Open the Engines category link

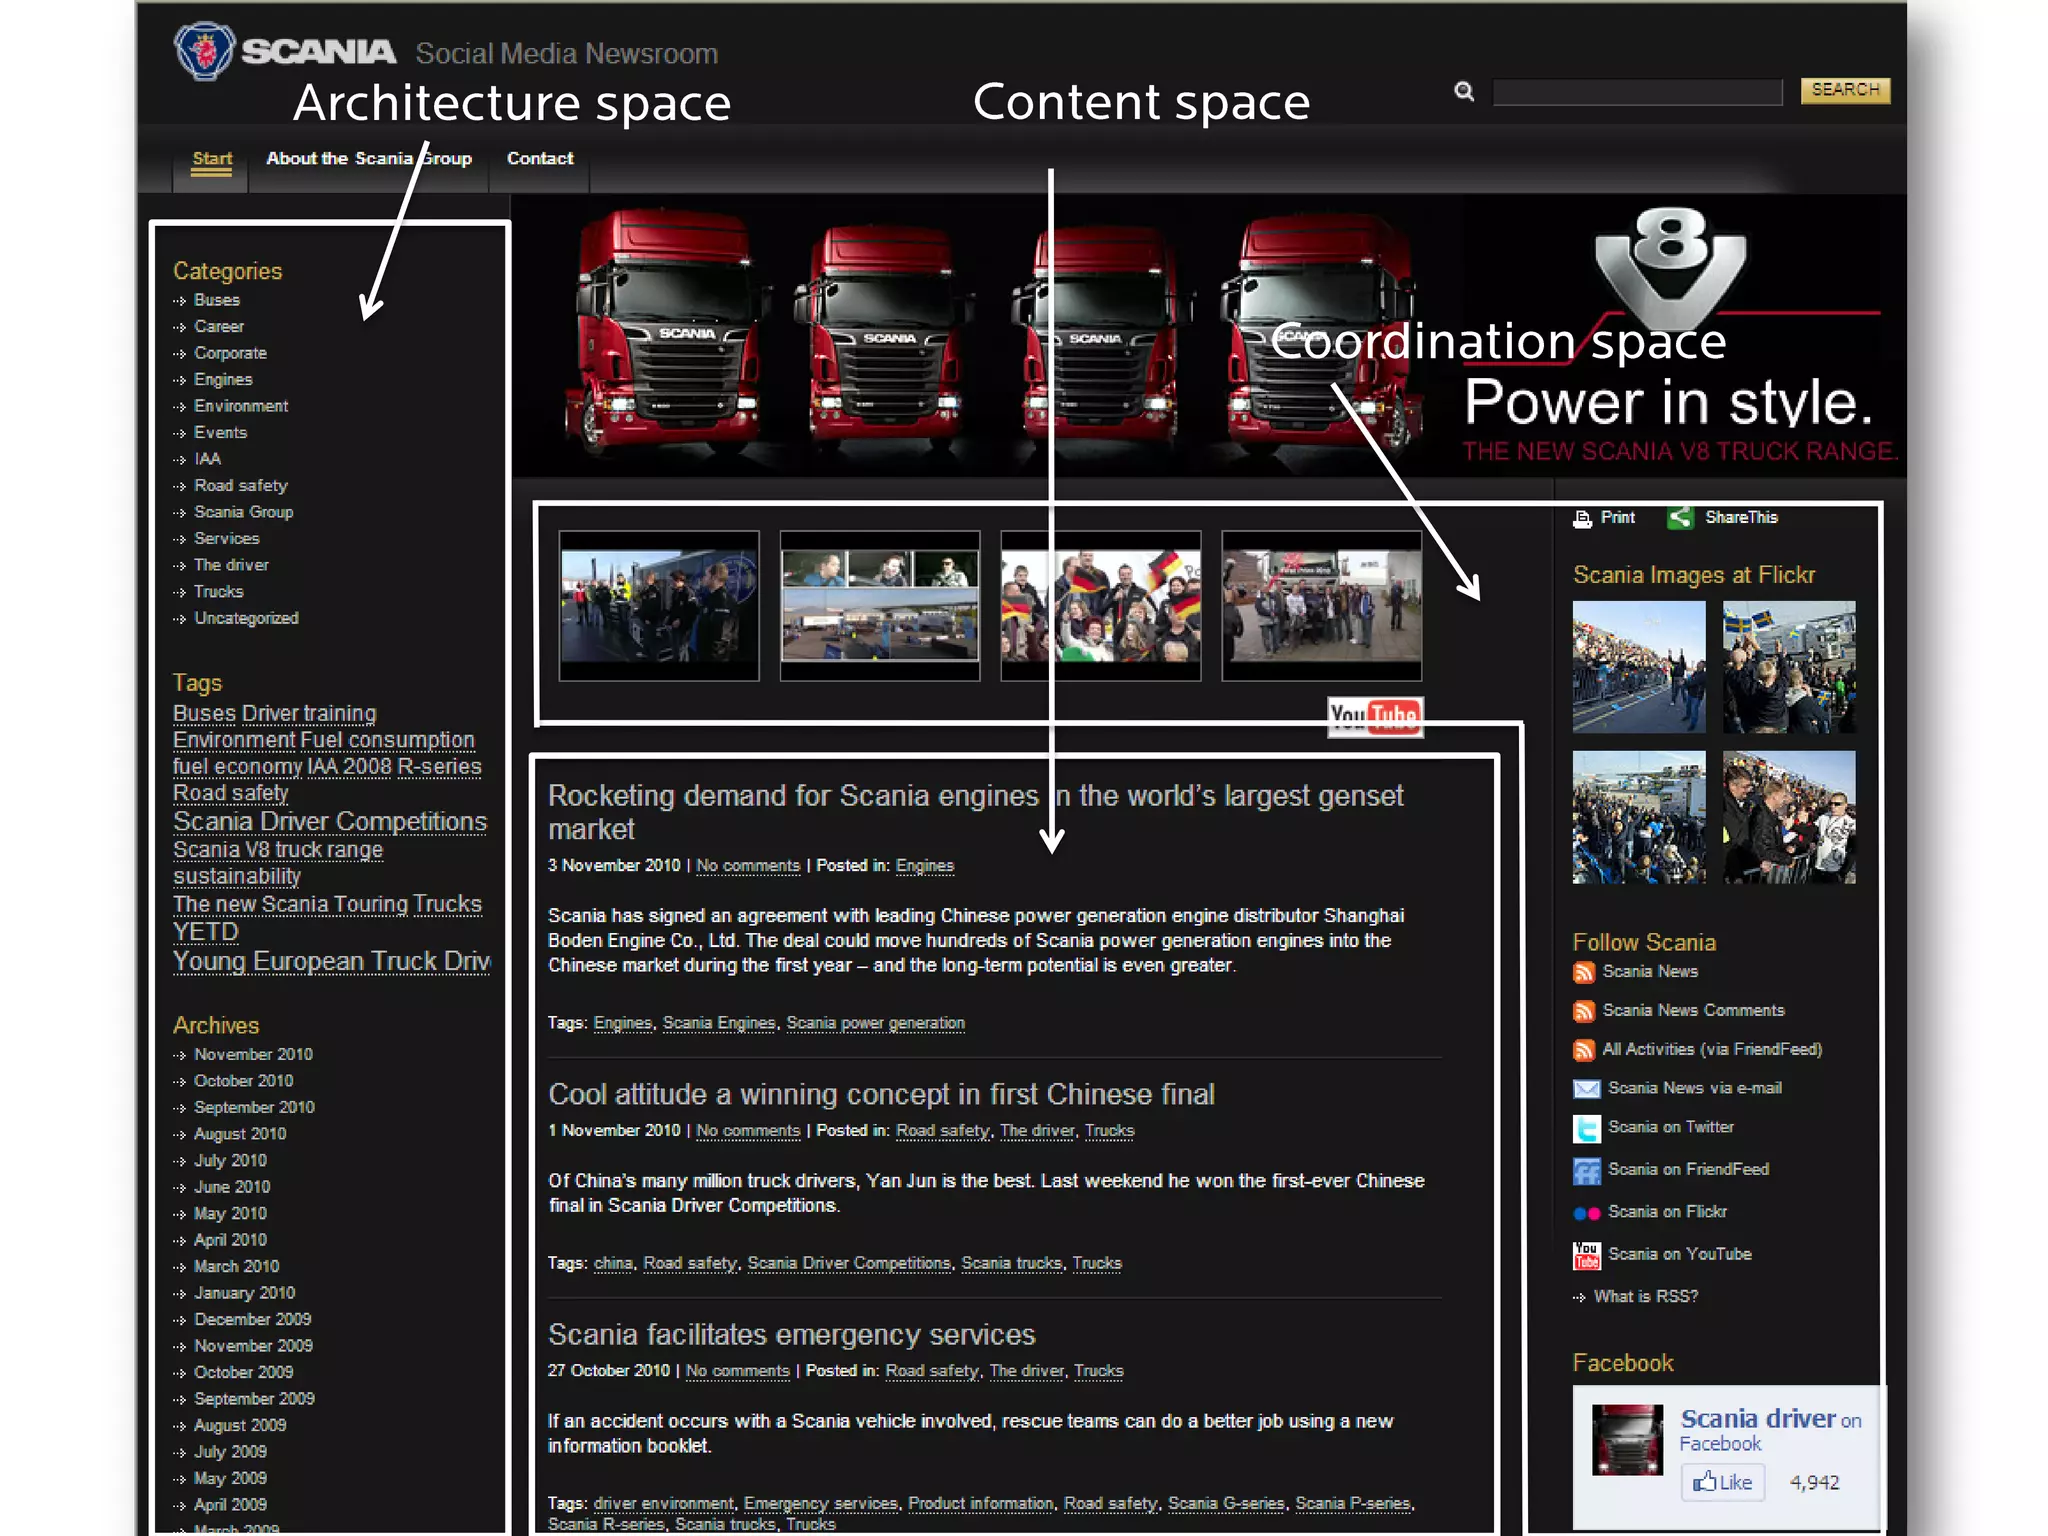[x=223, y=380]
